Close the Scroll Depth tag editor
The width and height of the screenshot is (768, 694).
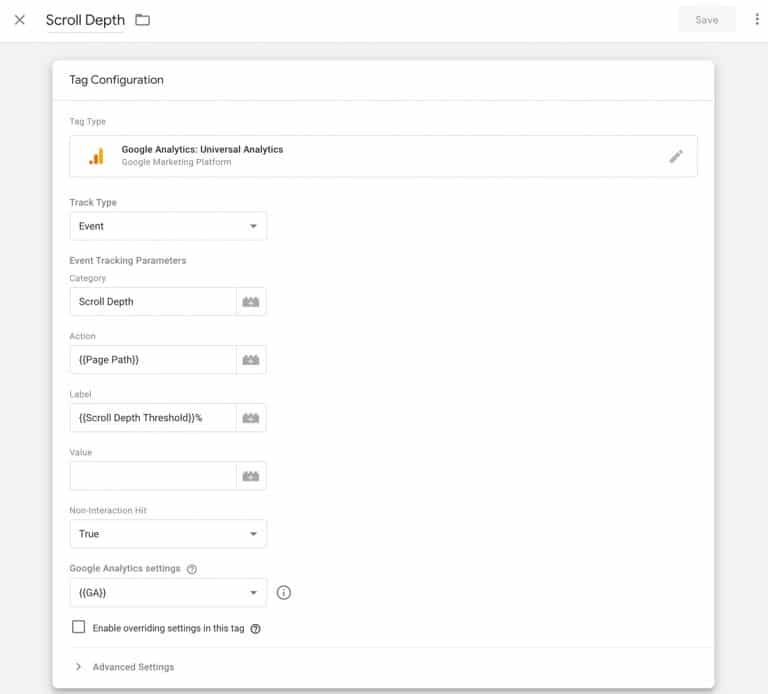tap(20, 20)
